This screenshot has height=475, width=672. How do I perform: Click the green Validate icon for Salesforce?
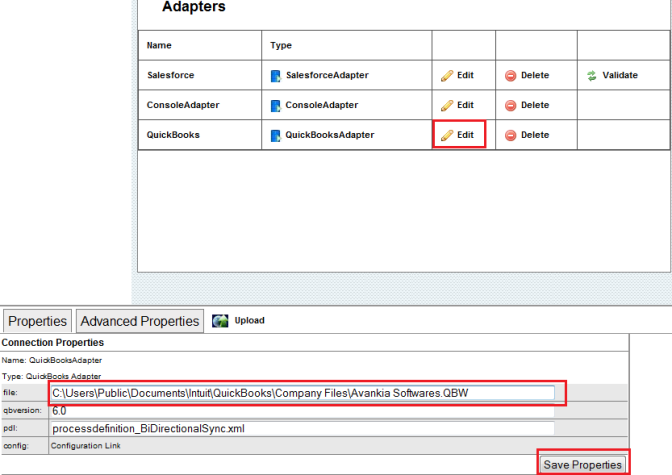coord(591,75)
